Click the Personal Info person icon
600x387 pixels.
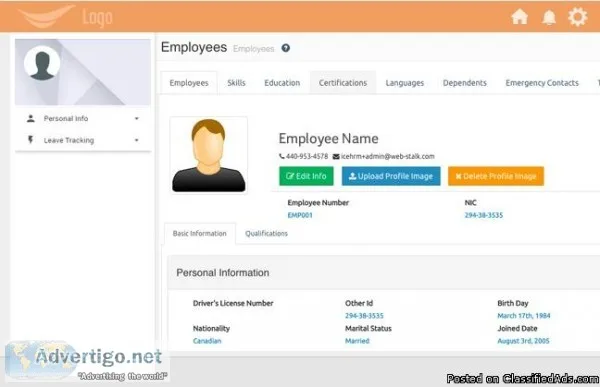point(31,118)
